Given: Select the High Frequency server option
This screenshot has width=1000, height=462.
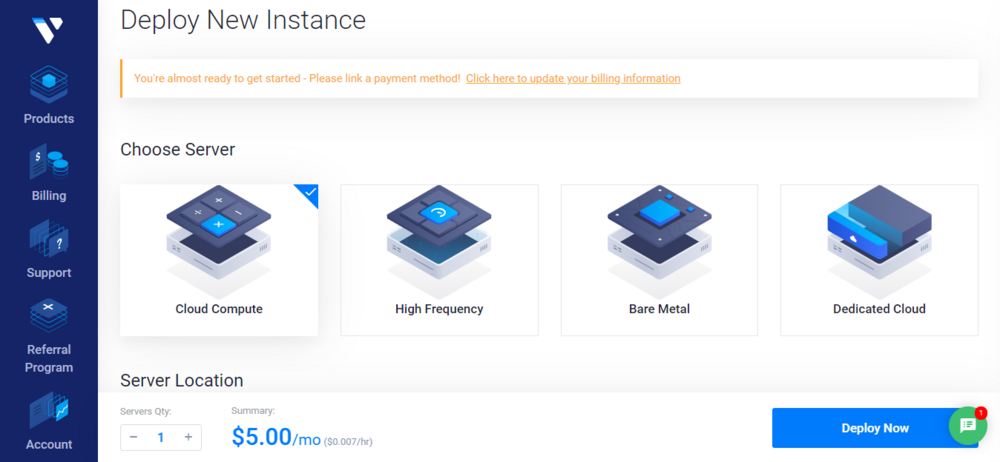Looking at the screenshot, I should pyautogui.click(x=439, y=260).
